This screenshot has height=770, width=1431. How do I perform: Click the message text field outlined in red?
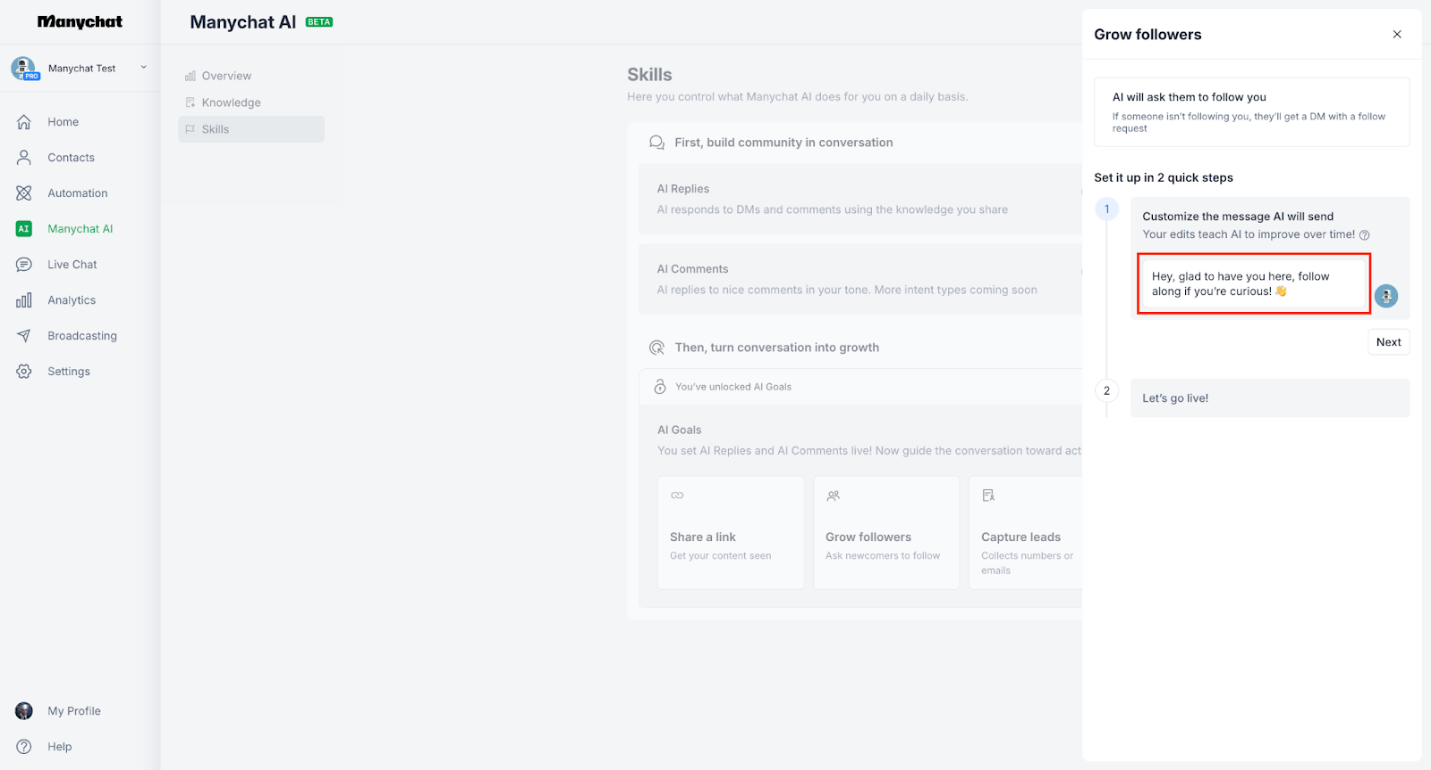(1253, 283)
